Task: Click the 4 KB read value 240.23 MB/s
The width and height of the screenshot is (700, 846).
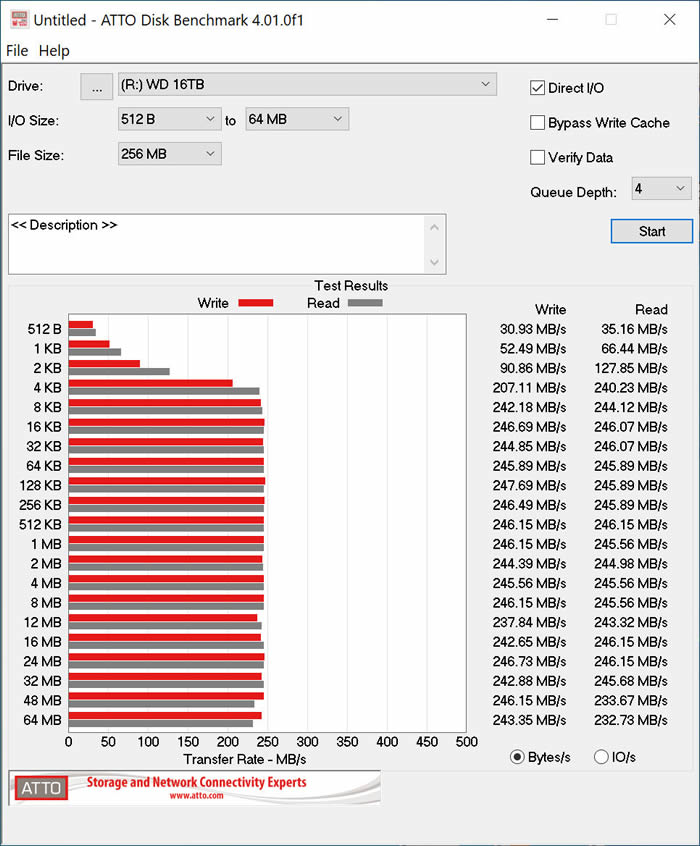Action: 630,388
